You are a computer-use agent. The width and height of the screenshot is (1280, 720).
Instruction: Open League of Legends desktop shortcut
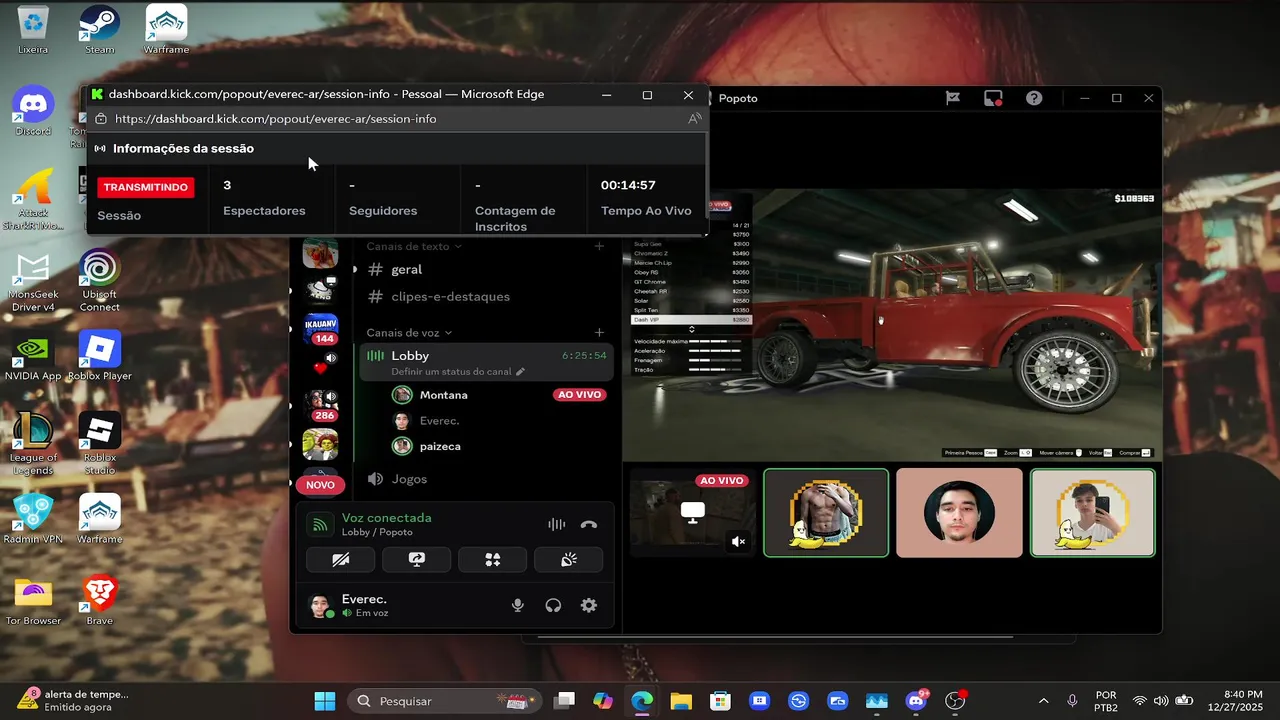pos(33,444)
